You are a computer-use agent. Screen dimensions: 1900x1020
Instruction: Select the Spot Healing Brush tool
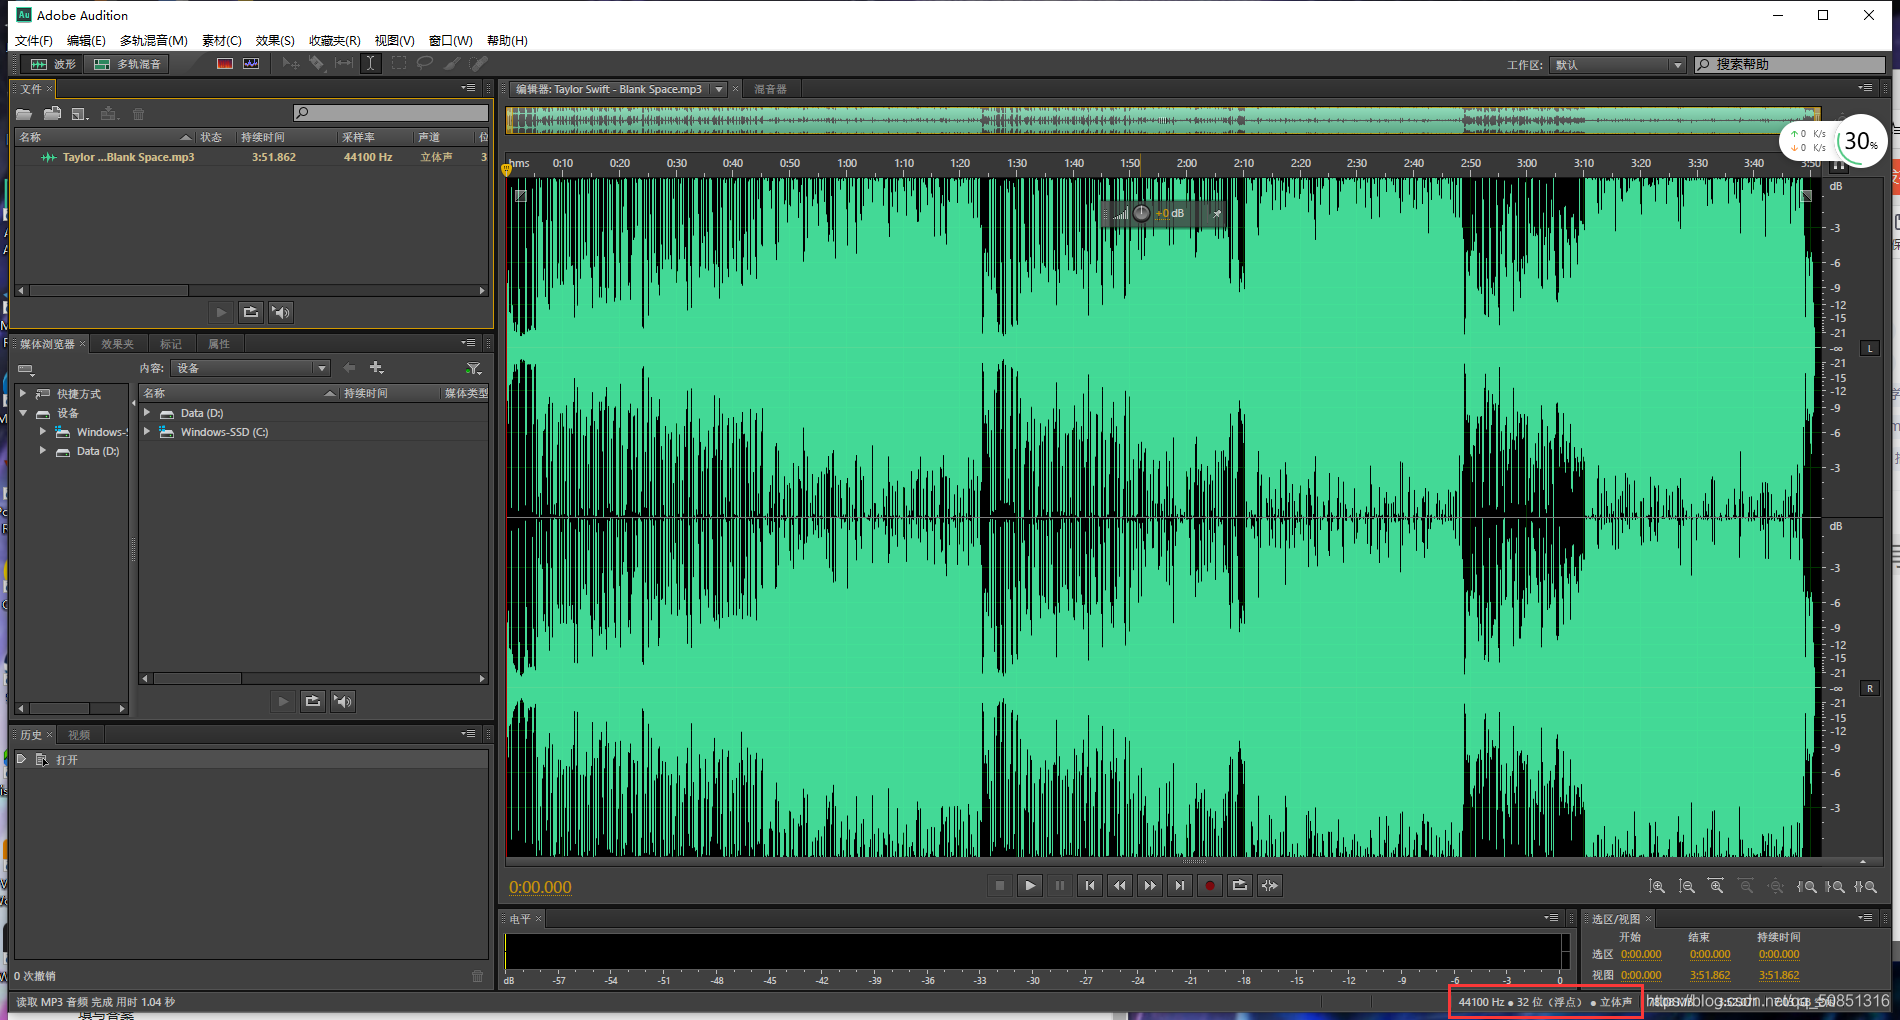pyautogui.click(x=479, y=64)
